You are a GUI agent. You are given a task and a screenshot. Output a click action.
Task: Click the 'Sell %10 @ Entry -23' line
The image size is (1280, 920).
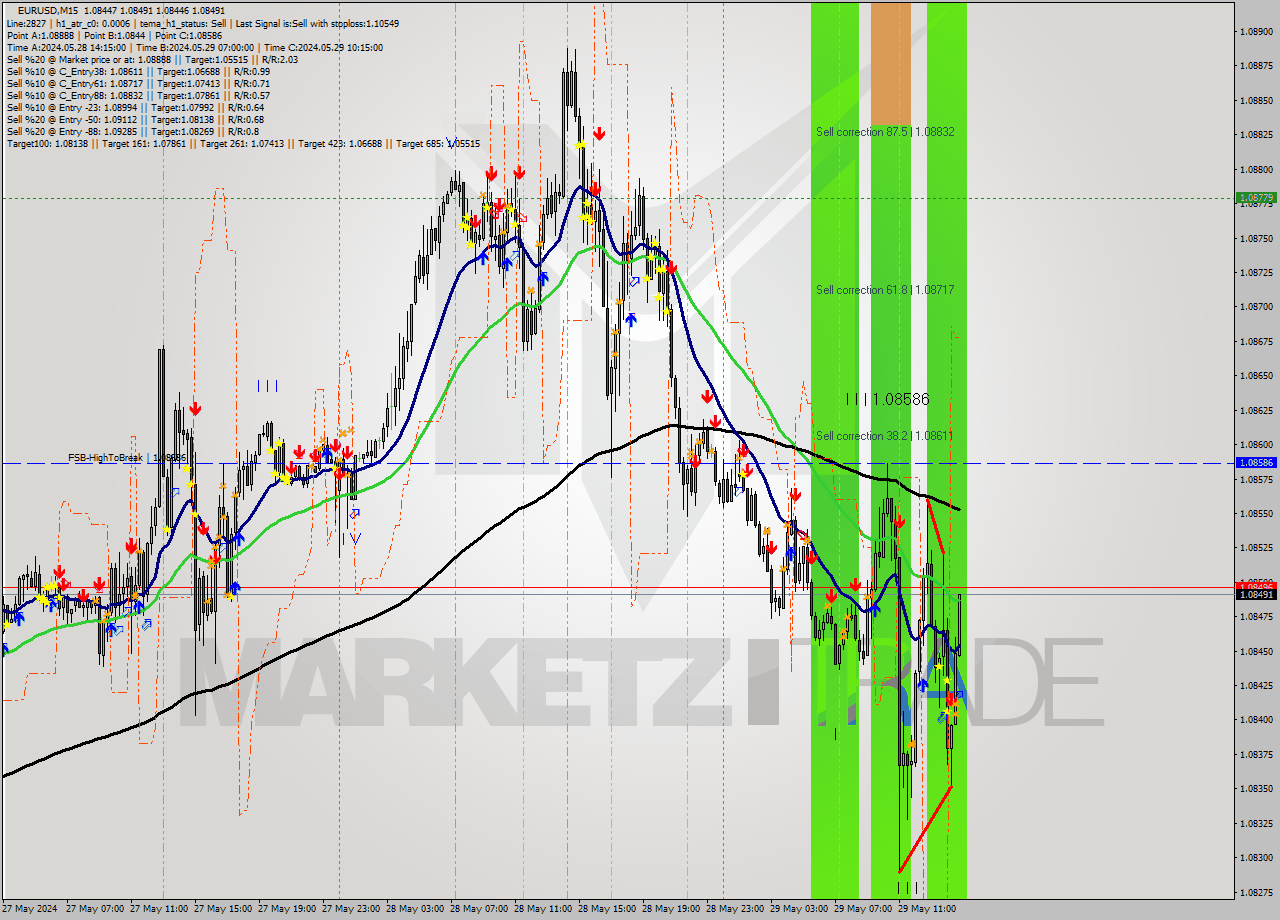pos(135,107)
